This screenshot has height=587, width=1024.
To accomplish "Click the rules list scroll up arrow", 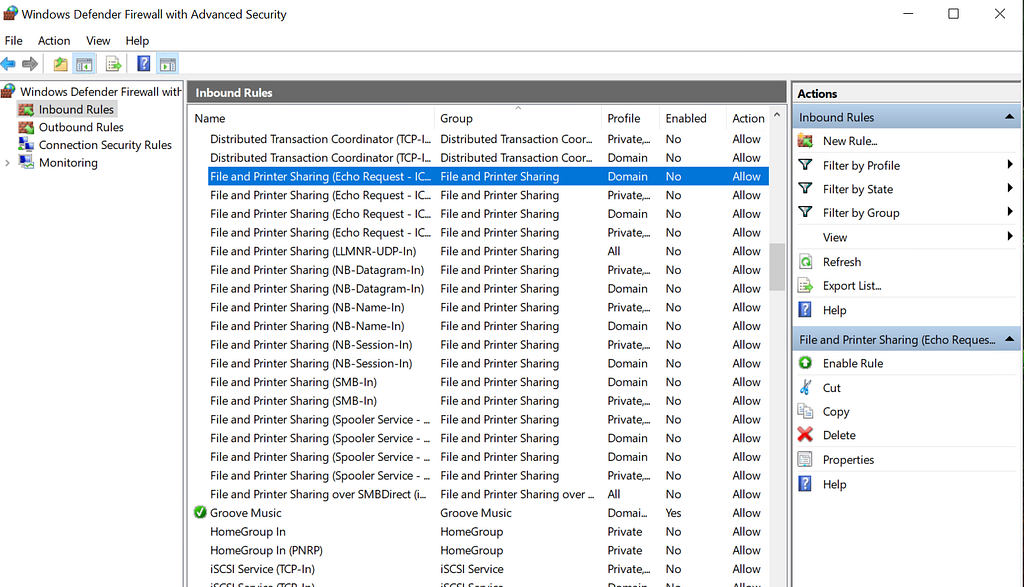I will tap(777, 115).
